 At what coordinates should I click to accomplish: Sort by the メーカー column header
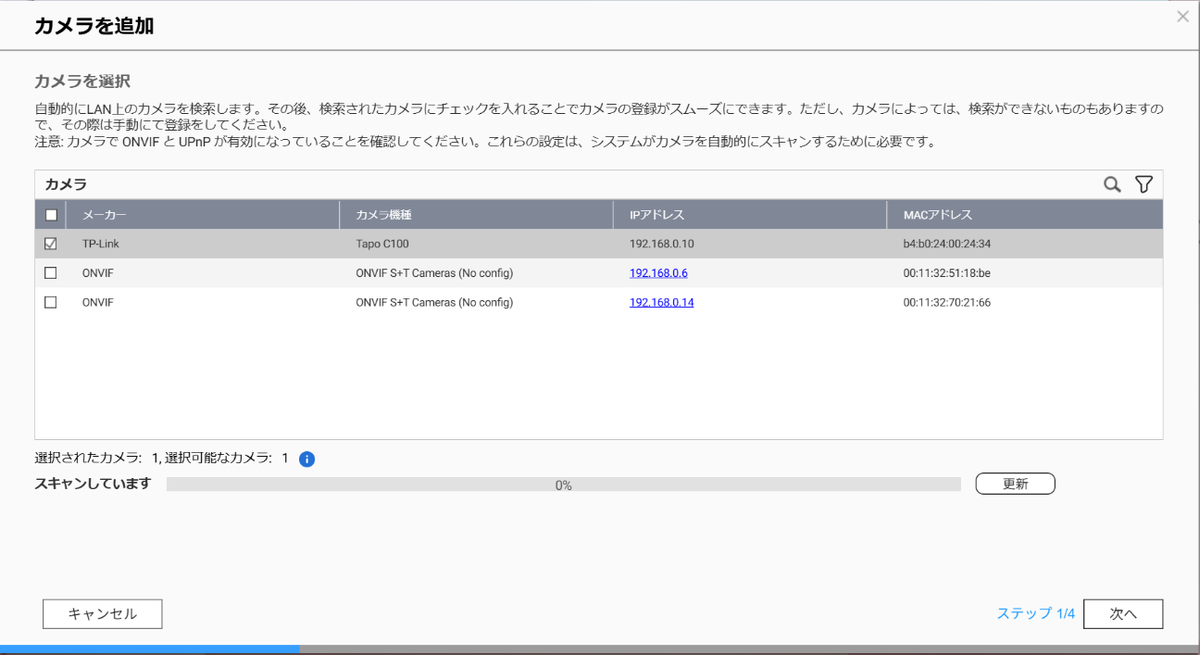[x=105, y=215]
